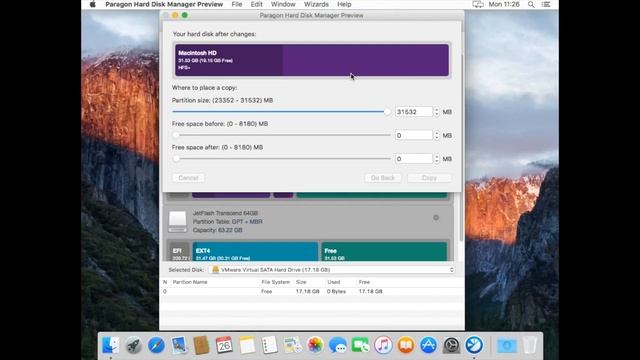This screenshot has height=360, width=640.
Task: Select the Free partition block on JetFlash
Action: pos(384,251)
